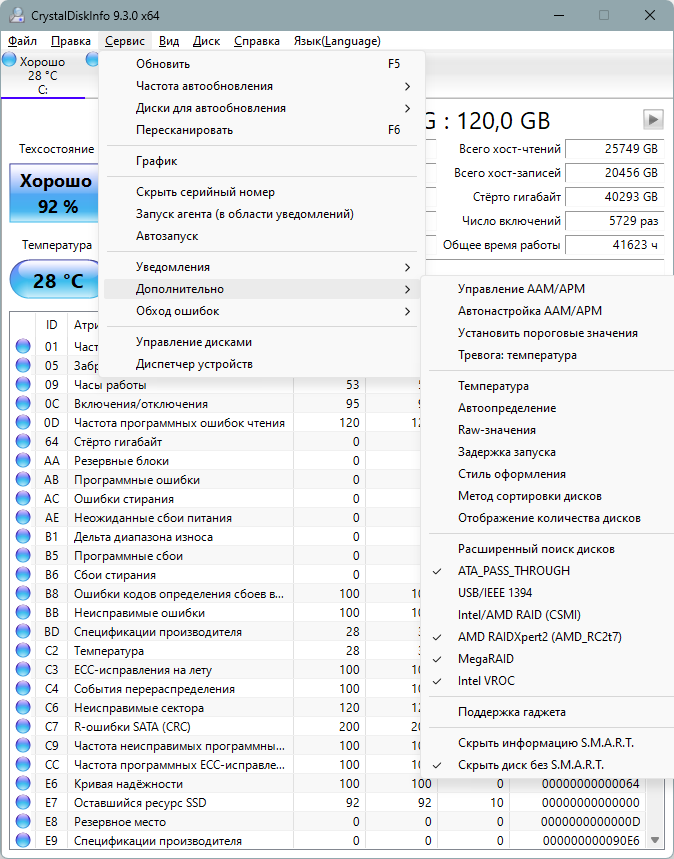
Task: Click the status circle for AA Резервные блоки
Action: tap(23, 461)
